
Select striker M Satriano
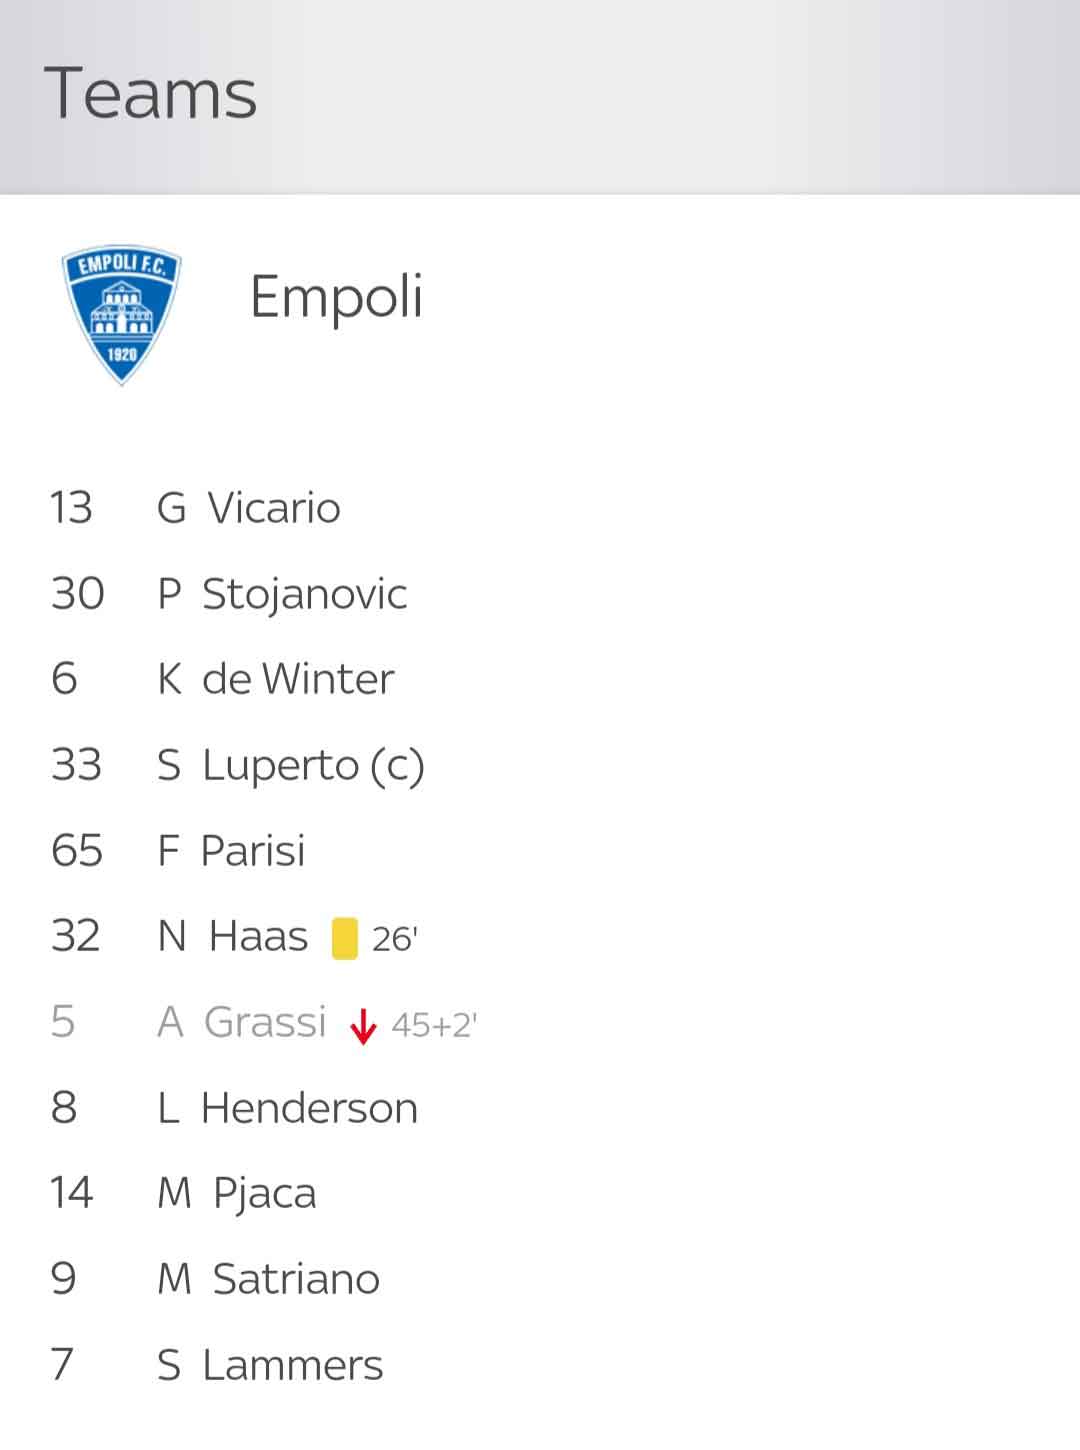pyautogui.click(x=269, y=1279)
